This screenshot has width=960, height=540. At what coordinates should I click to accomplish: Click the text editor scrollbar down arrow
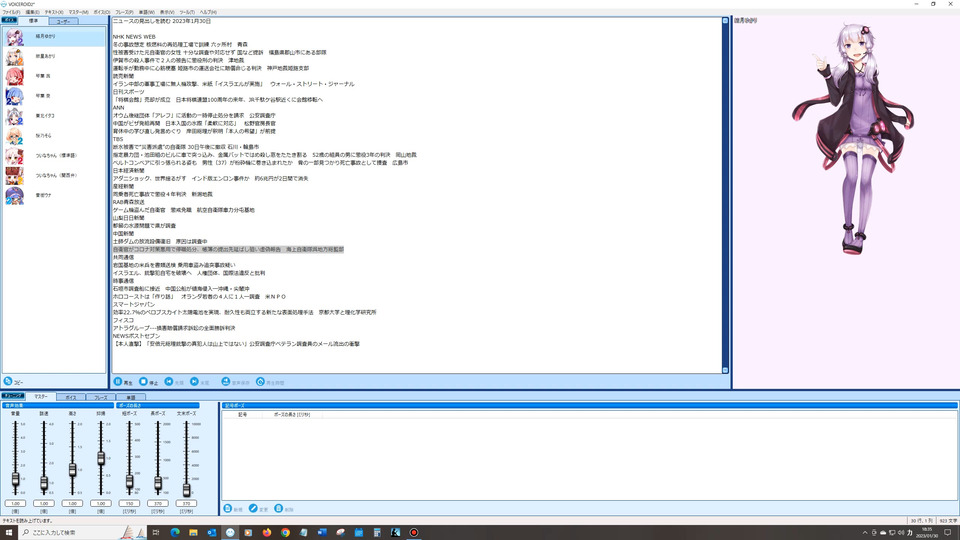coord(726,370)
